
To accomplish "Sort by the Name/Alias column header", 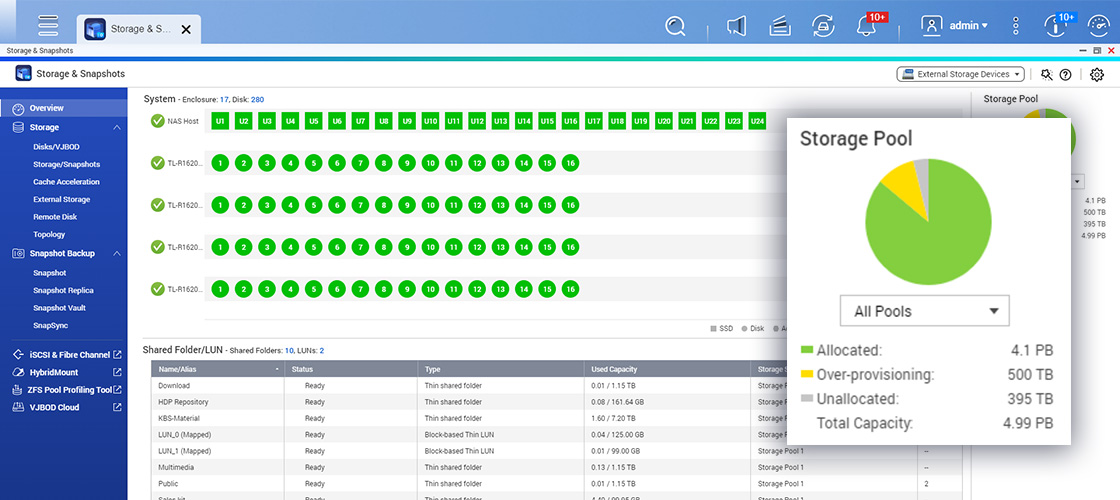I will 215,369.
